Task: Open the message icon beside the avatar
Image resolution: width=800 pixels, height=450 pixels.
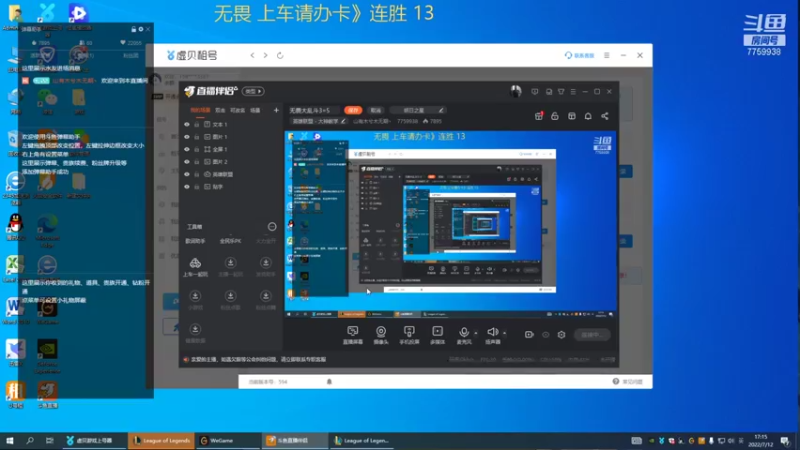Action: [535, 92]
